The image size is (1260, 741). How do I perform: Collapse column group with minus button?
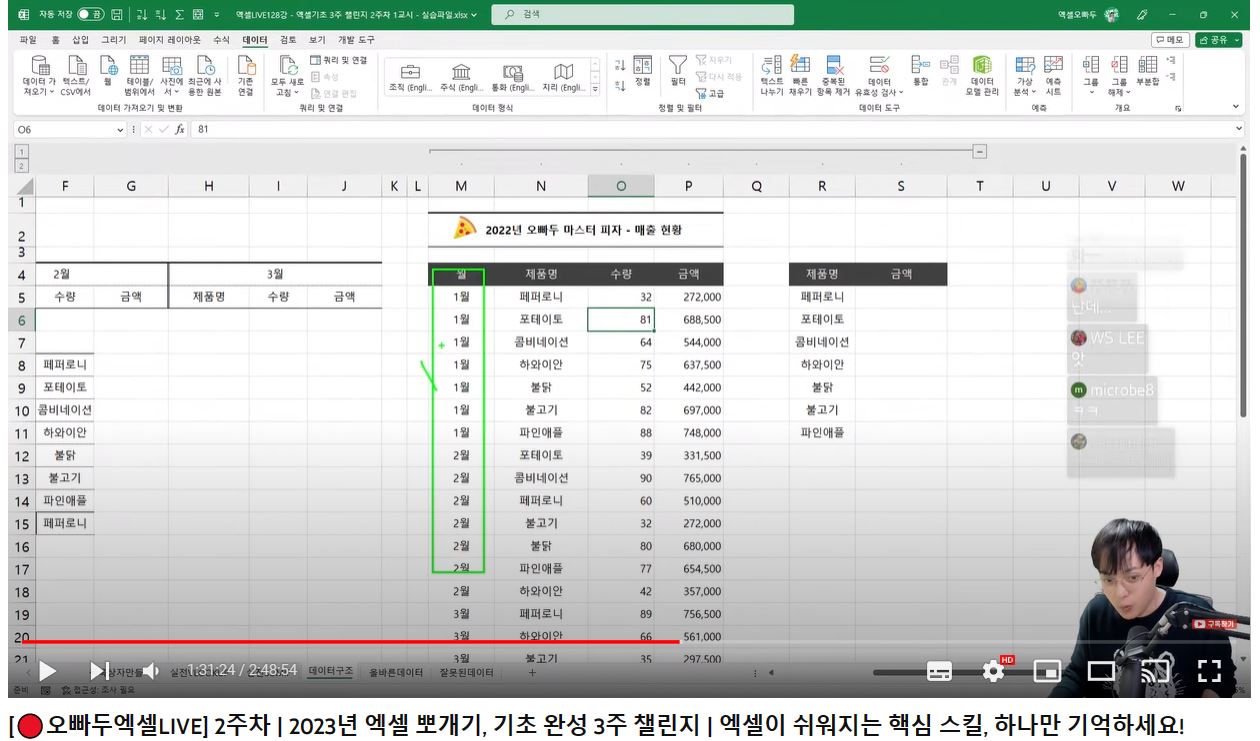pos(980,151)
